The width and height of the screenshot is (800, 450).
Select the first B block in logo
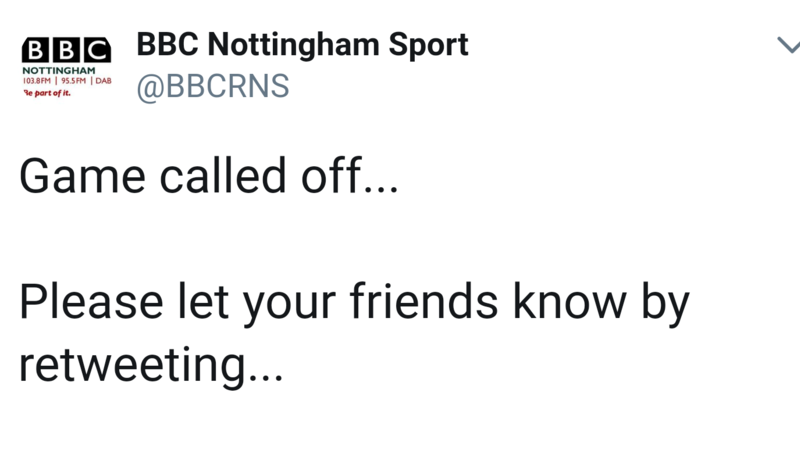[35, 50]
